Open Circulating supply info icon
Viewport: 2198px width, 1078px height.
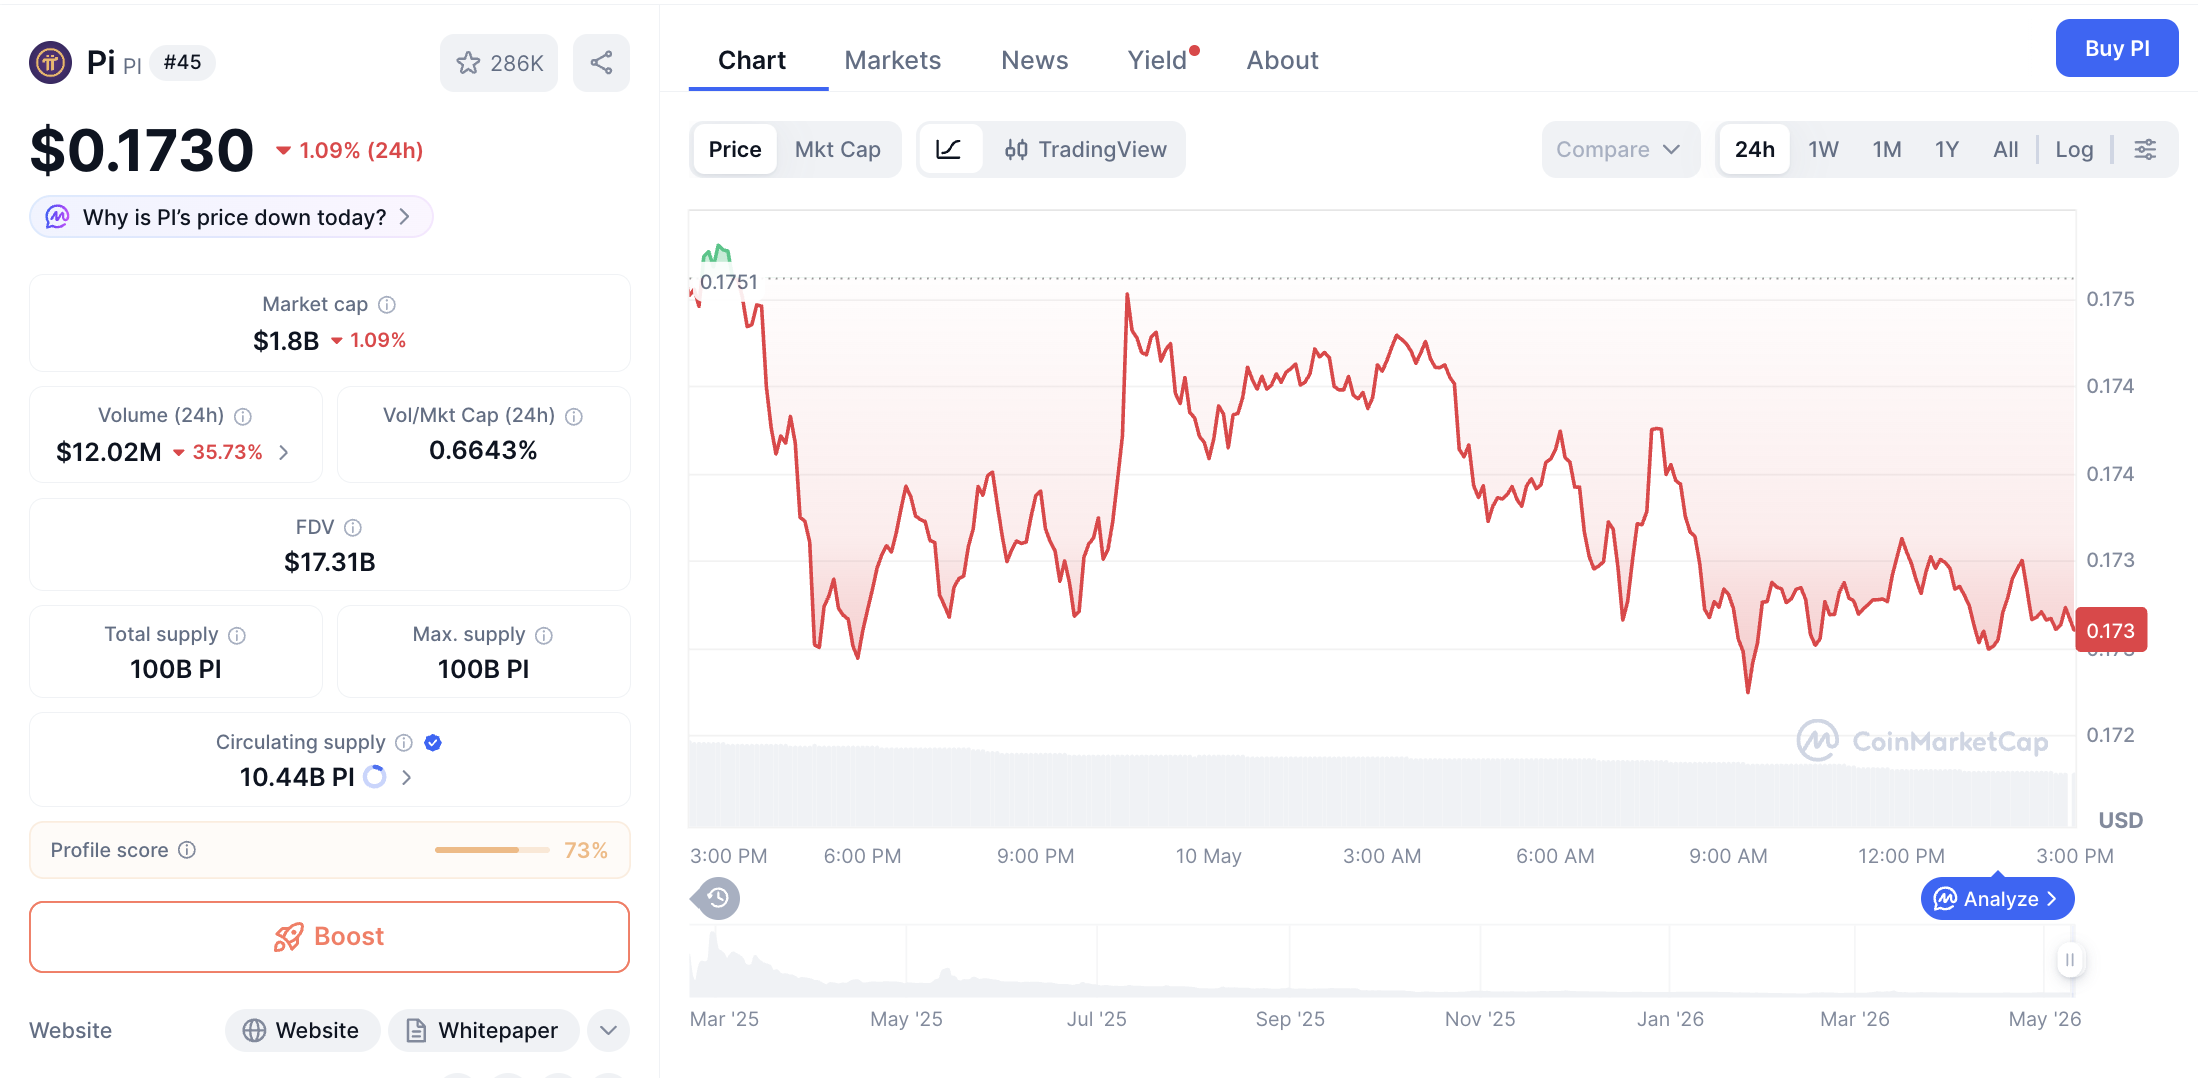(404, 742)
